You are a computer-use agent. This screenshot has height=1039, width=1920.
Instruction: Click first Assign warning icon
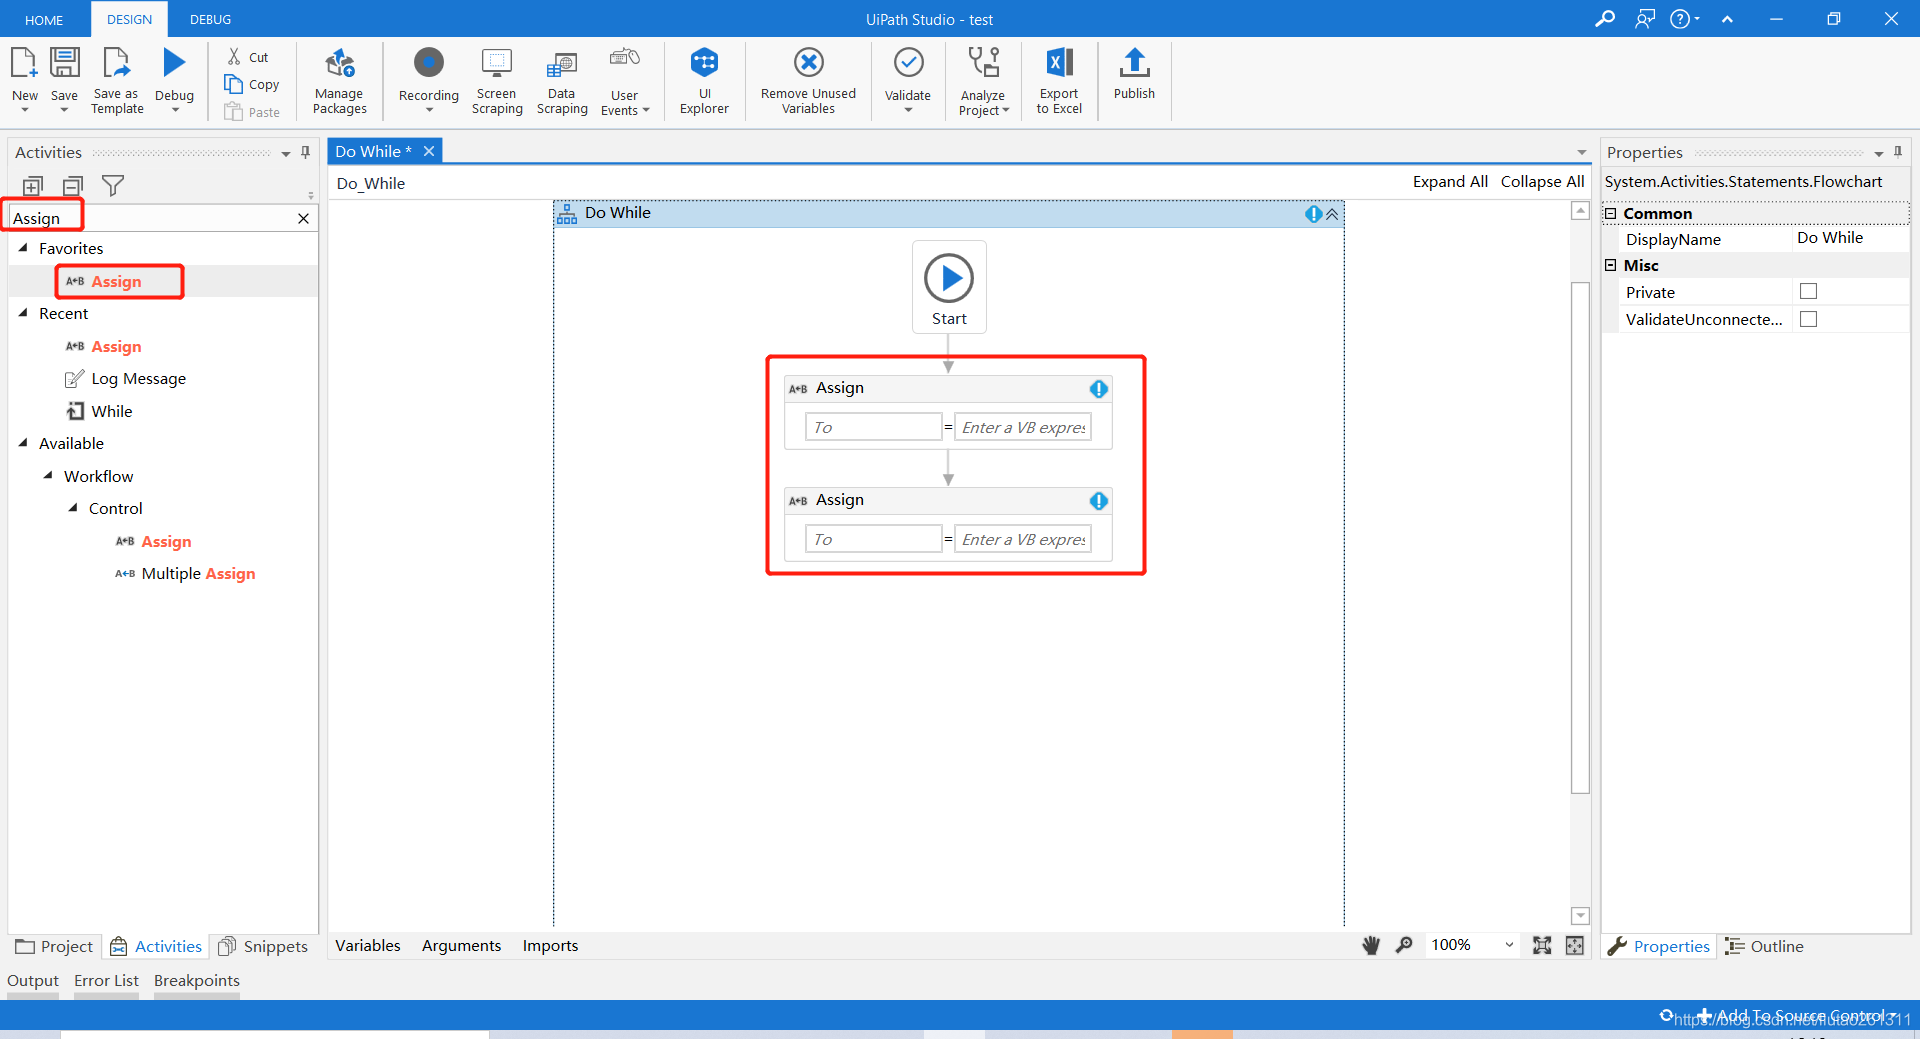point(1099,389)
